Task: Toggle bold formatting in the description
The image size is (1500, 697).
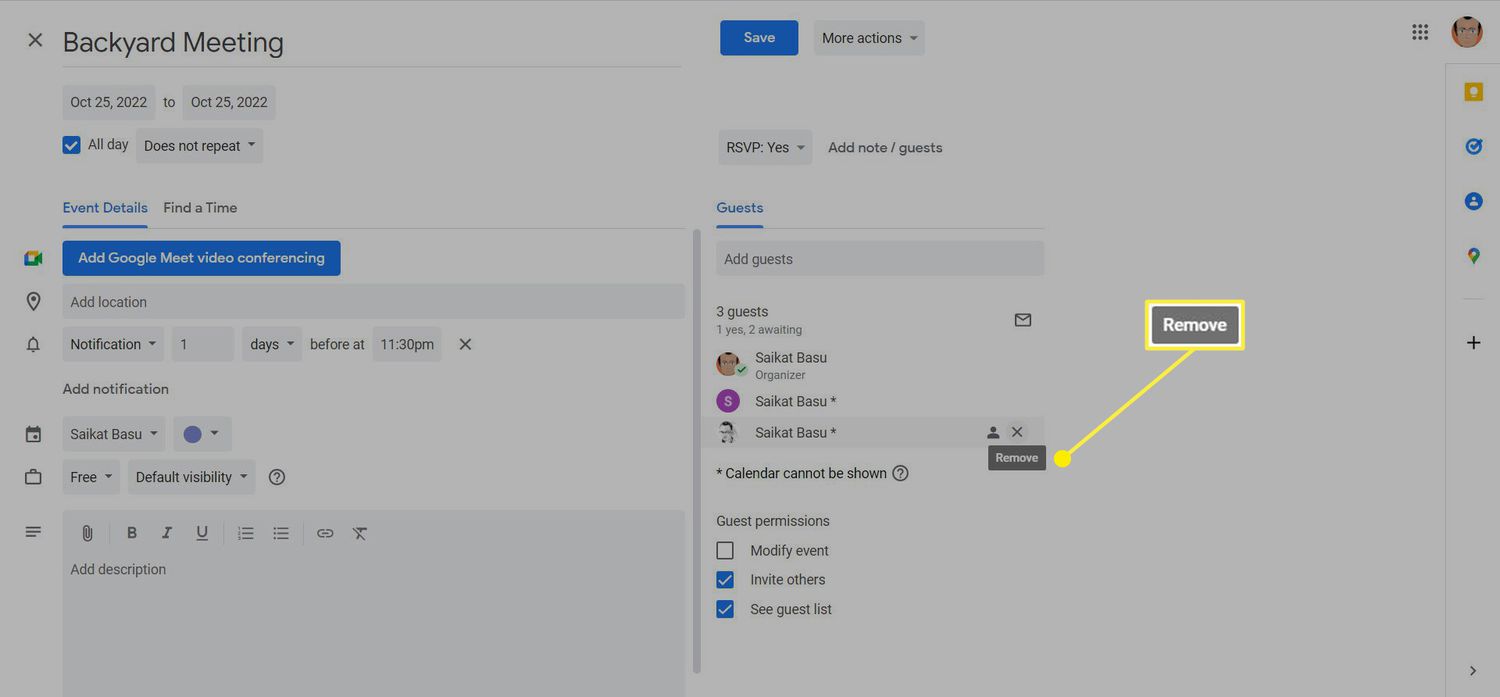Action: [x=131, y=533]
